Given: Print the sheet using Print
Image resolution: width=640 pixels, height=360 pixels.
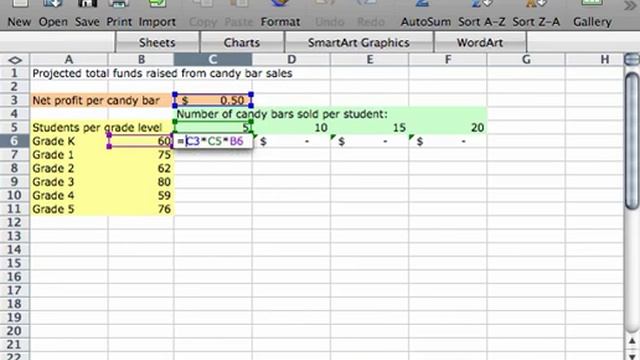Looking at the screenshot, I should click(119, 15).
